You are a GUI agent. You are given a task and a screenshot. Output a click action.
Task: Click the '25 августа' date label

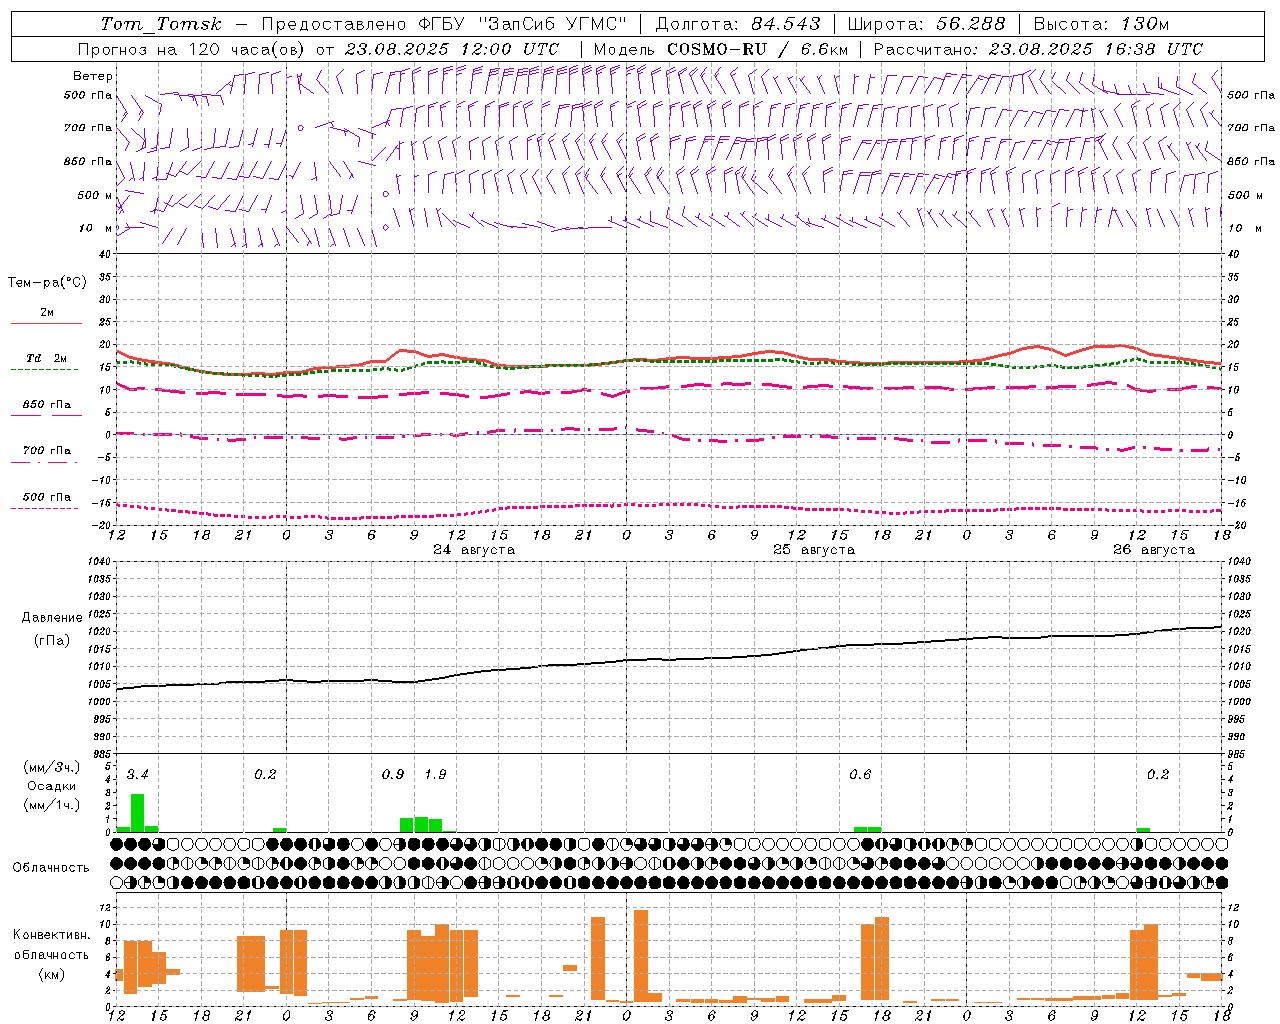point(814,550)
